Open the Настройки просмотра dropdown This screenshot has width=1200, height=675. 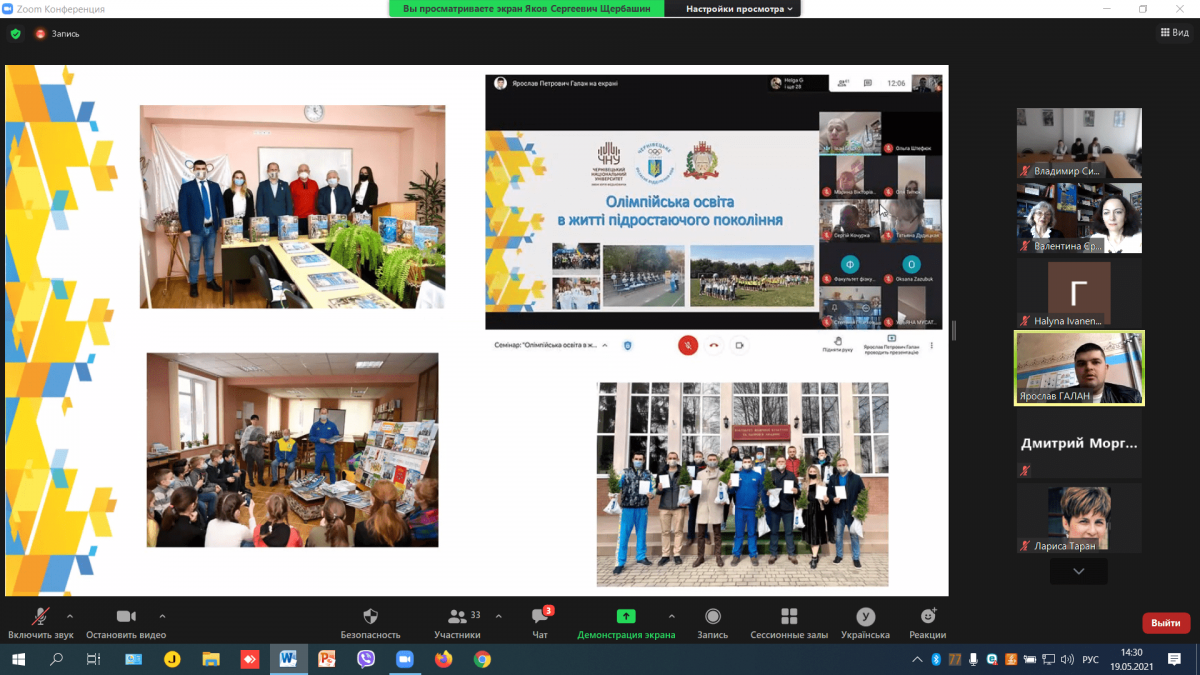(741, 9)
